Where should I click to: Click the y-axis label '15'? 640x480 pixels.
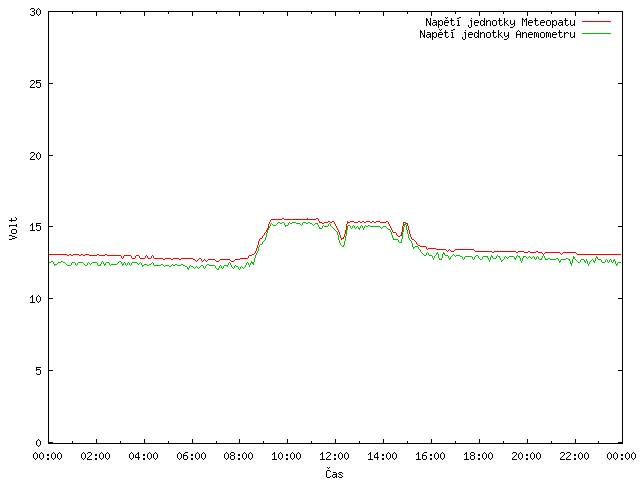point(36,227)
